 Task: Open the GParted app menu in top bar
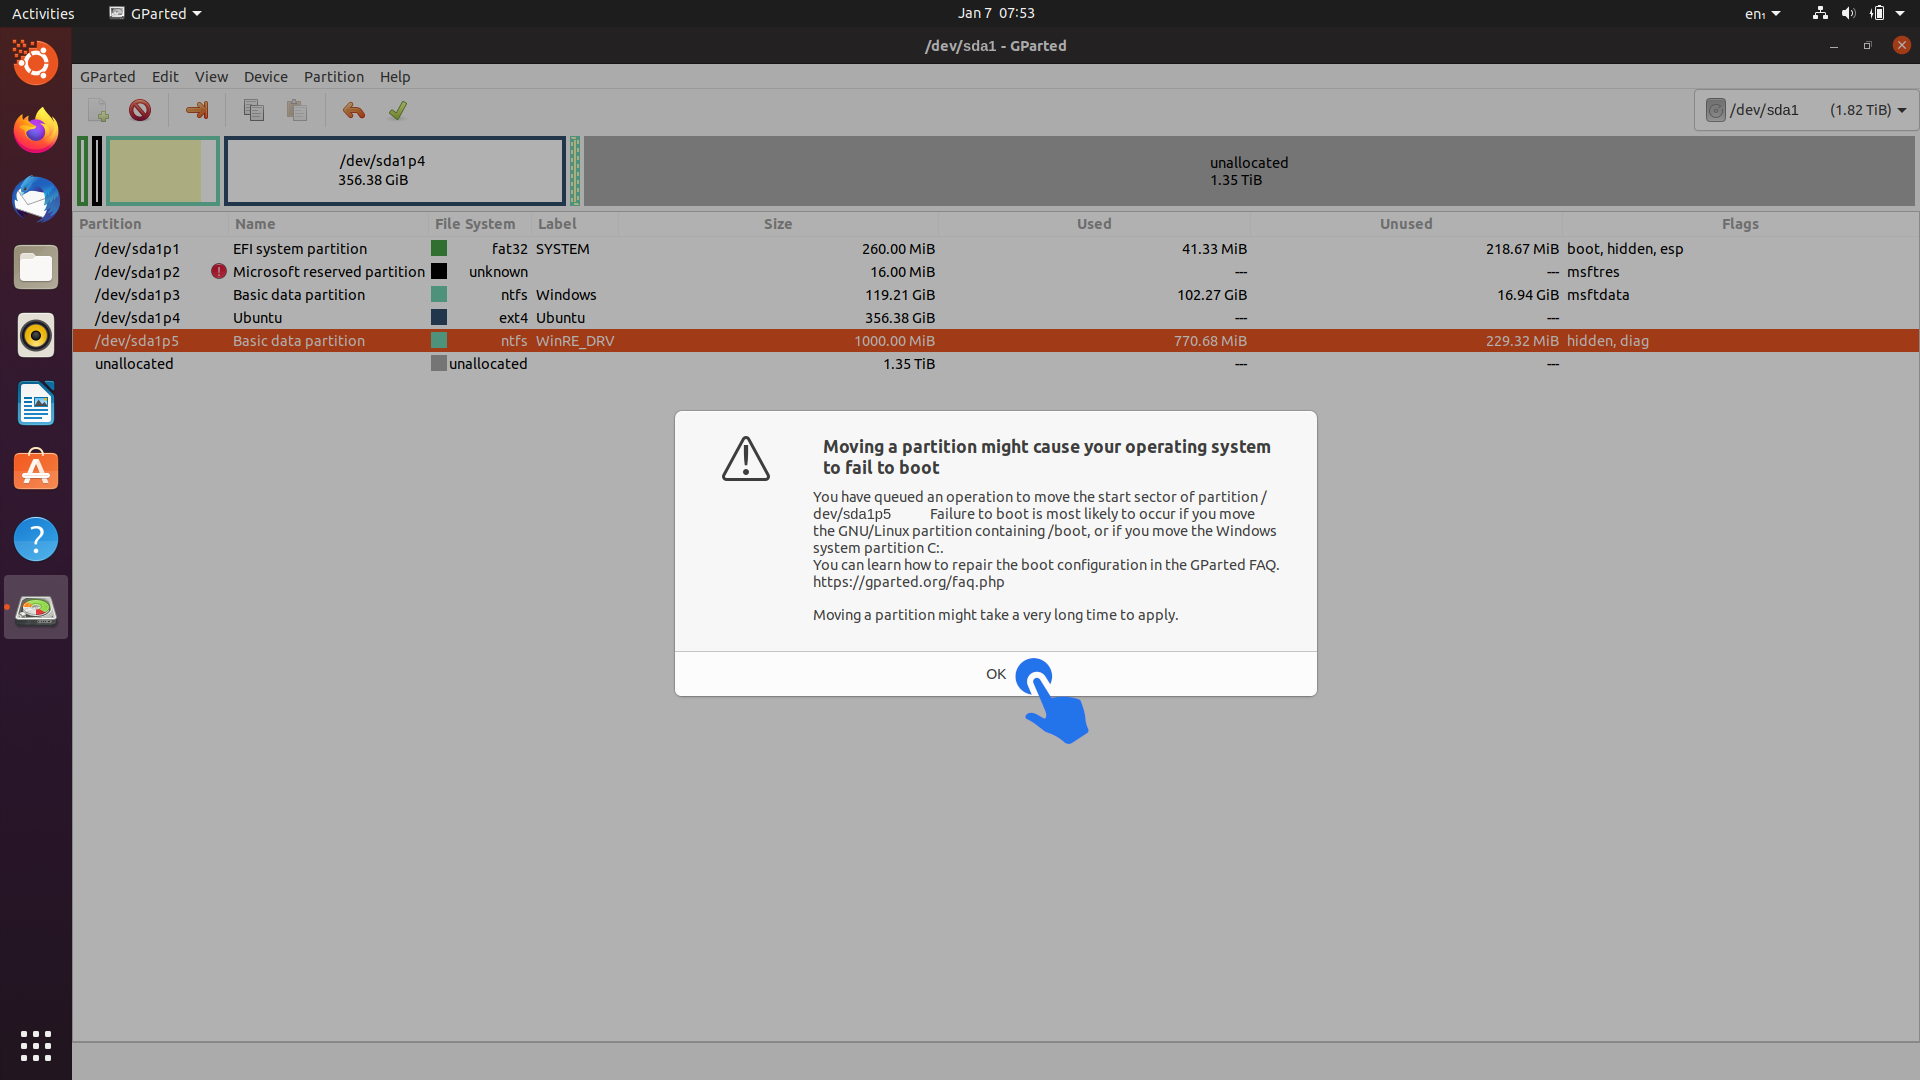pos(155,13)
